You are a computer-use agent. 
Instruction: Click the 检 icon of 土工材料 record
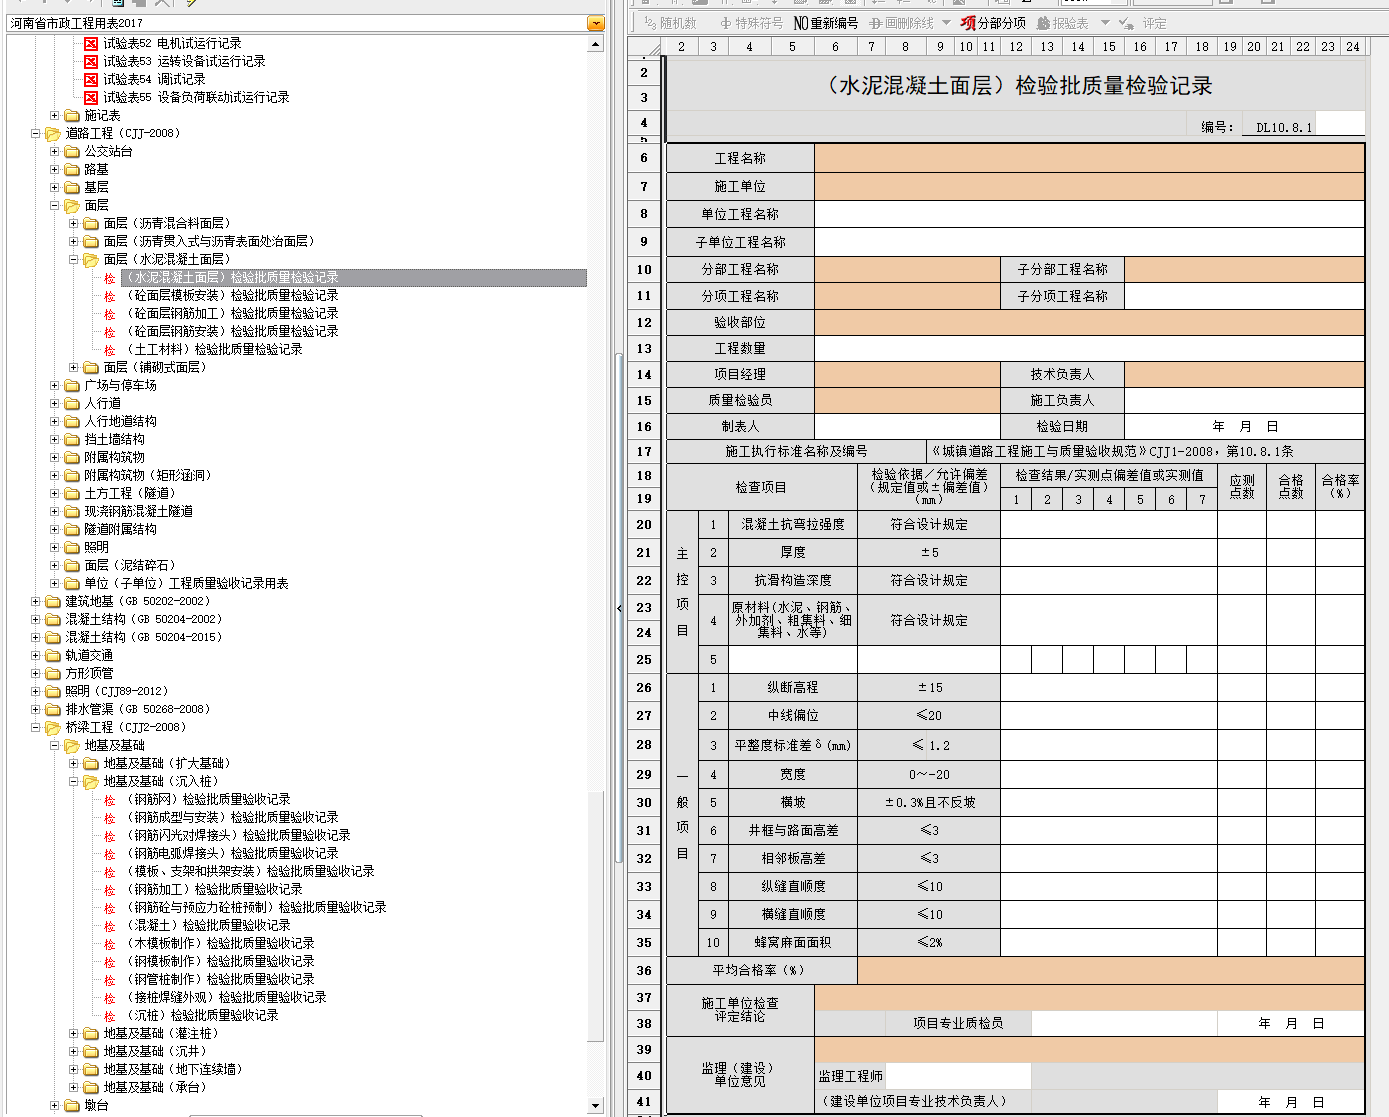tap(110, 350)
